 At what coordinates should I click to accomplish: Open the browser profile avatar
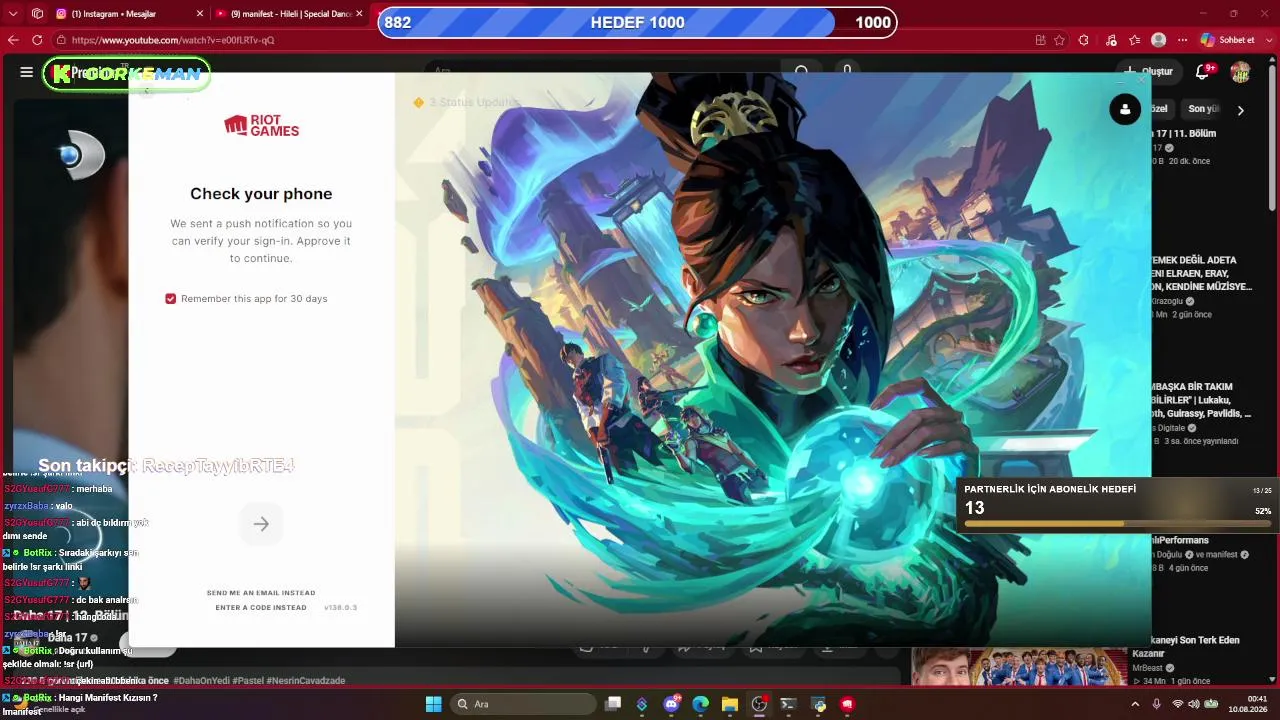point(1158,40)
